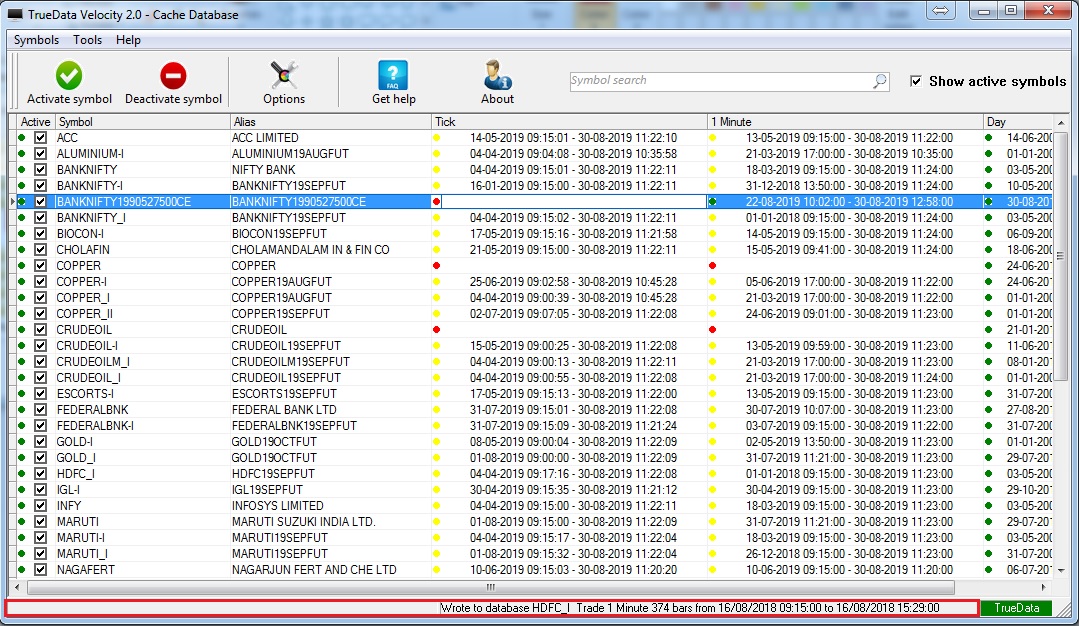Click the green Activate symbol checkmark icon
Screen dimensions: 1079x626
[69, 75]
